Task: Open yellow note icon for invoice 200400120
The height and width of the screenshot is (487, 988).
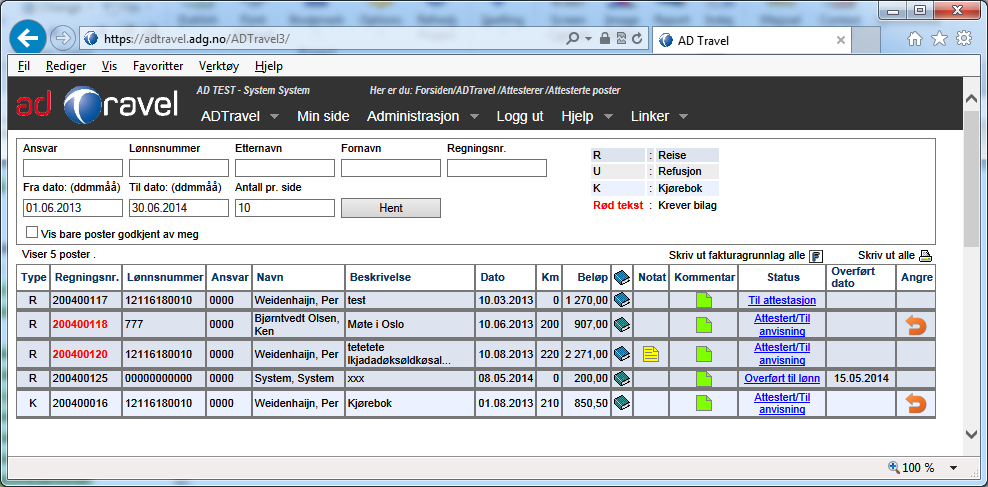Action: pos(651,353)
